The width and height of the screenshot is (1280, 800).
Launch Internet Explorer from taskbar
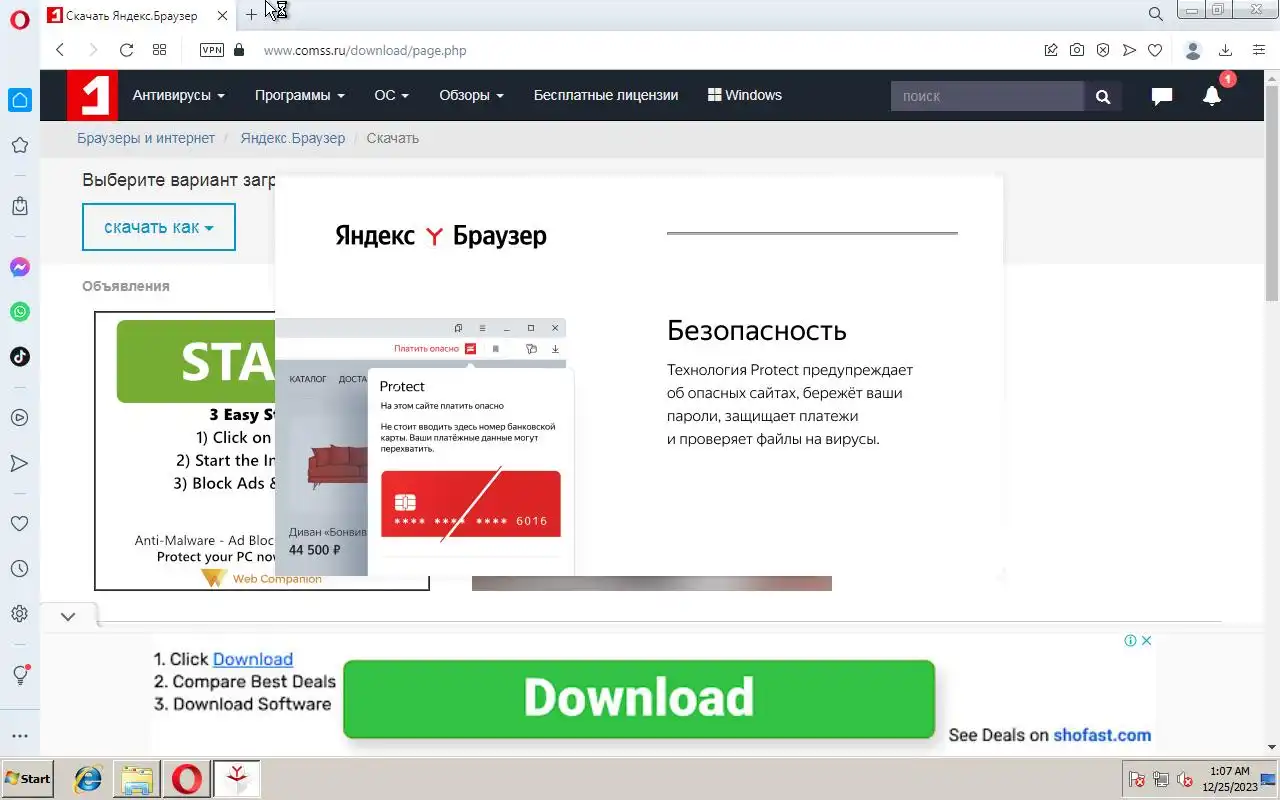tap(88, 779)
